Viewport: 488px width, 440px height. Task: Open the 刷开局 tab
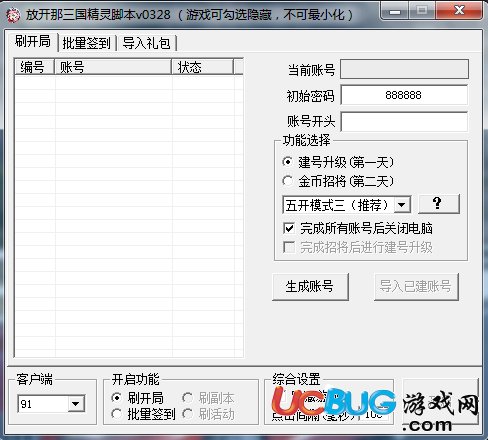[x=32, y=42]
